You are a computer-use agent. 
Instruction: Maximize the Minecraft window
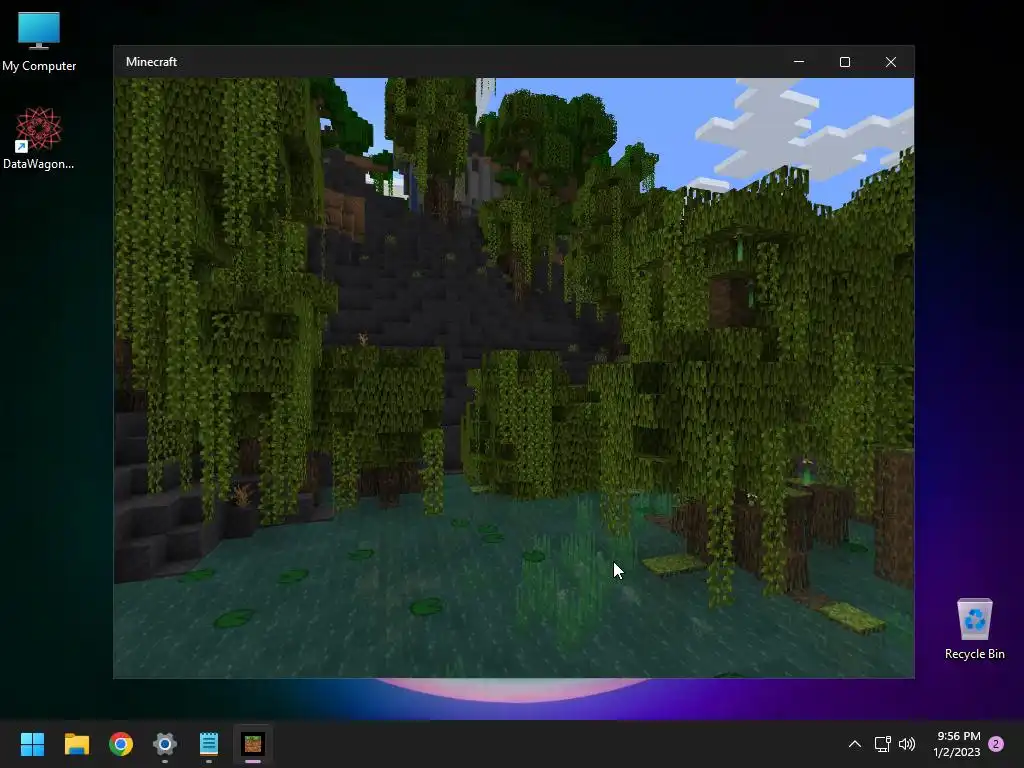[844, 62]
